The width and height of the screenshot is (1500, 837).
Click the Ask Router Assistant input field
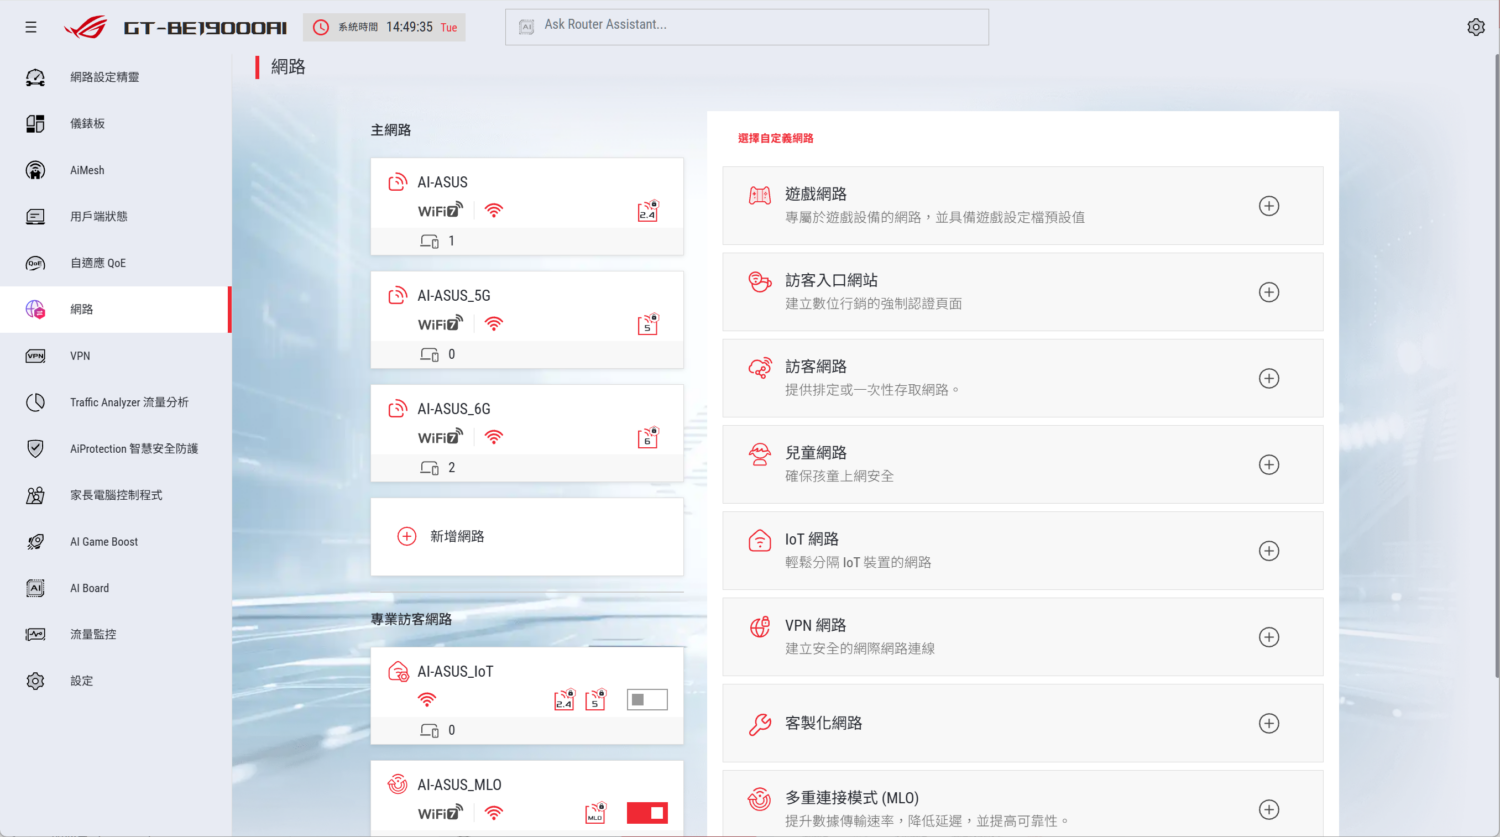pos(747,27)
